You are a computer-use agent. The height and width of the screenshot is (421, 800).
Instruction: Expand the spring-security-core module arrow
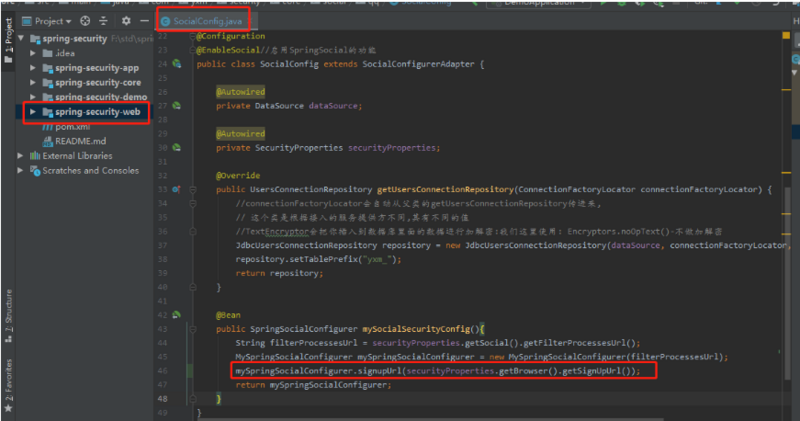coord(33,82)
